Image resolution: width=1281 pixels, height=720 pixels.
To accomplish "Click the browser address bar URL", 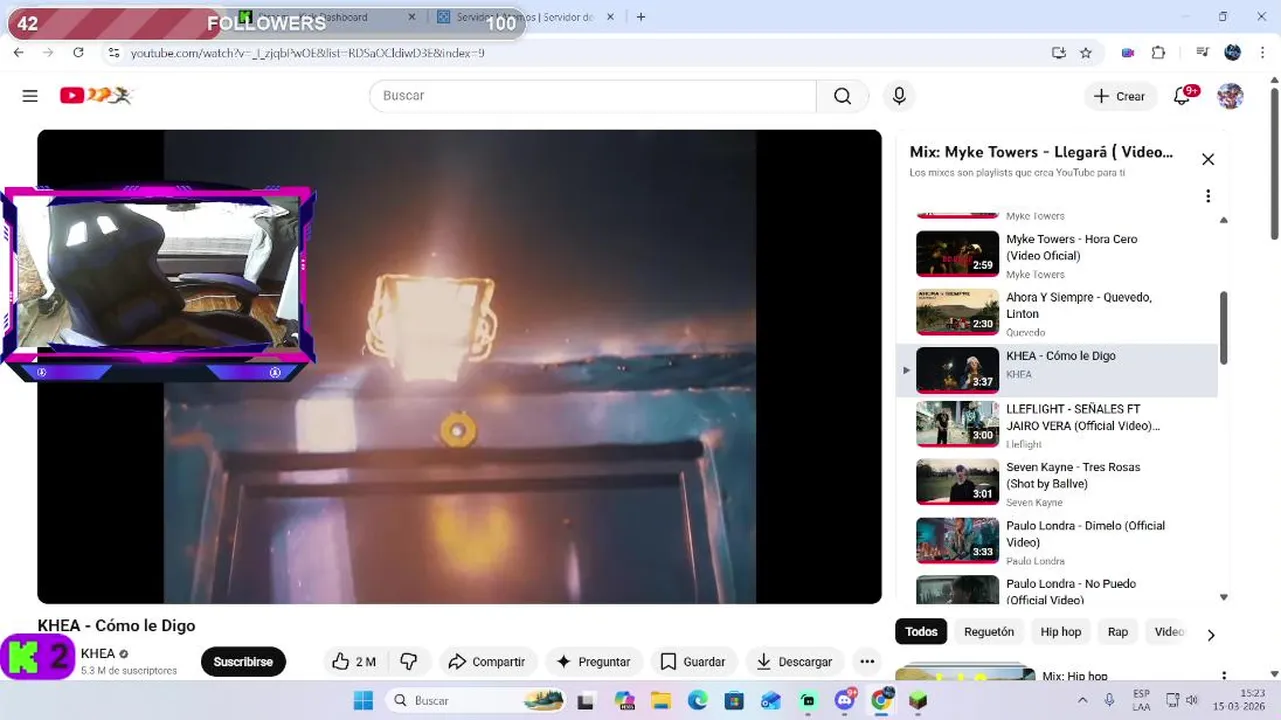I will (307, 53).
